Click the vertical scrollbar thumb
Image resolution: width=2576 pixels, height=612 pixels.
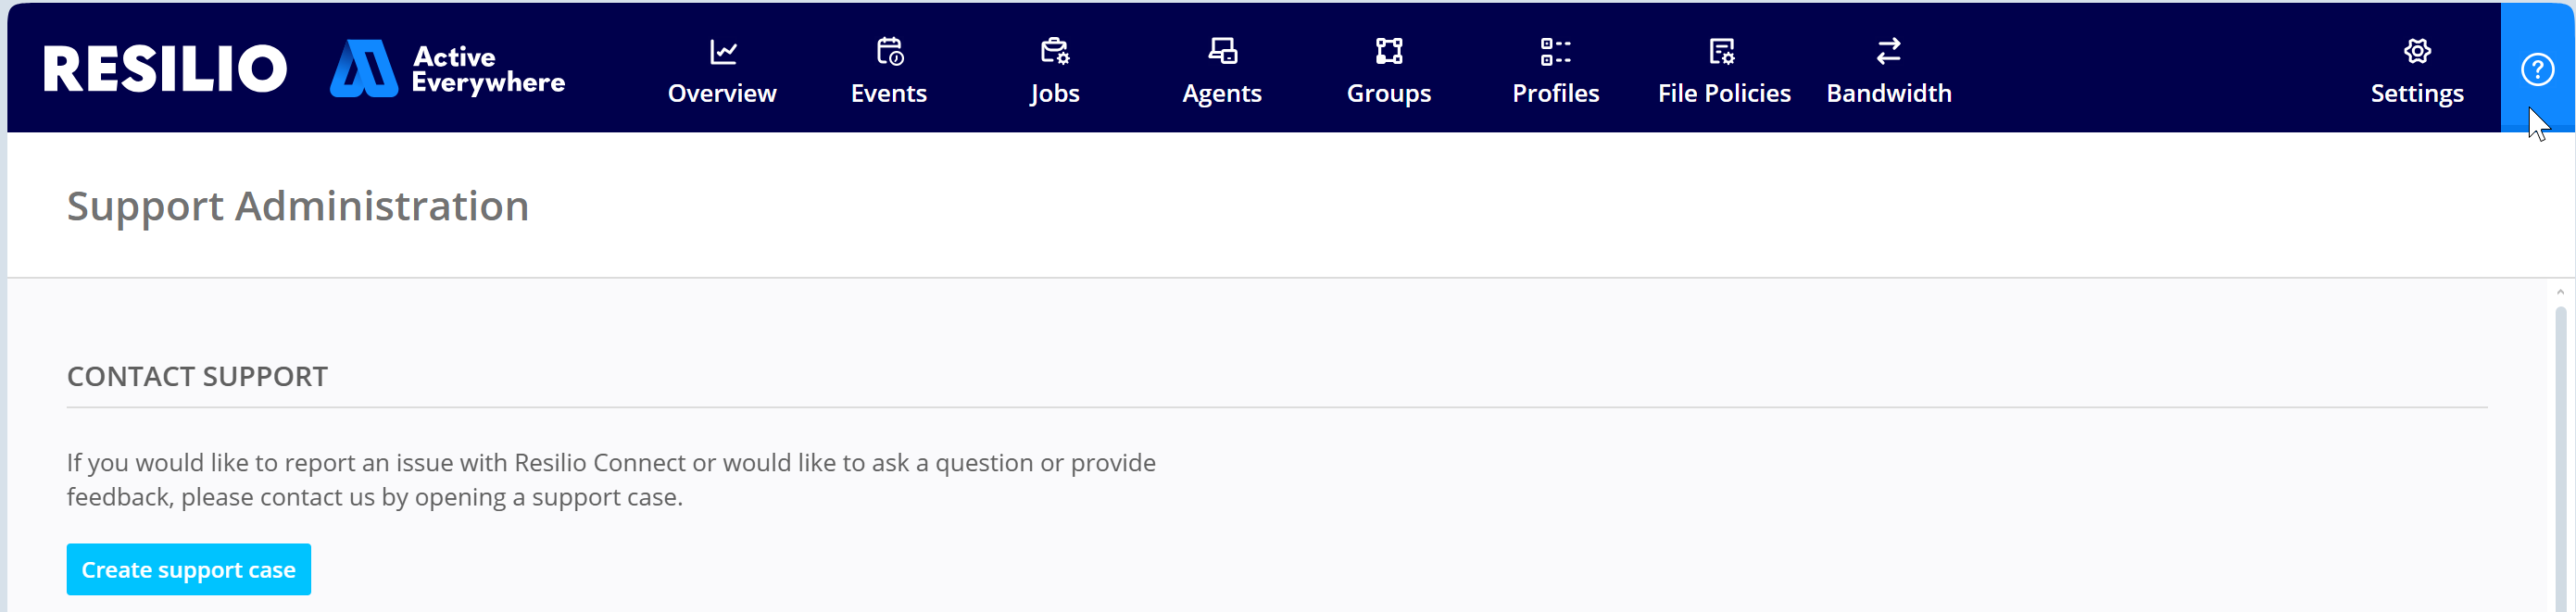2560,450
